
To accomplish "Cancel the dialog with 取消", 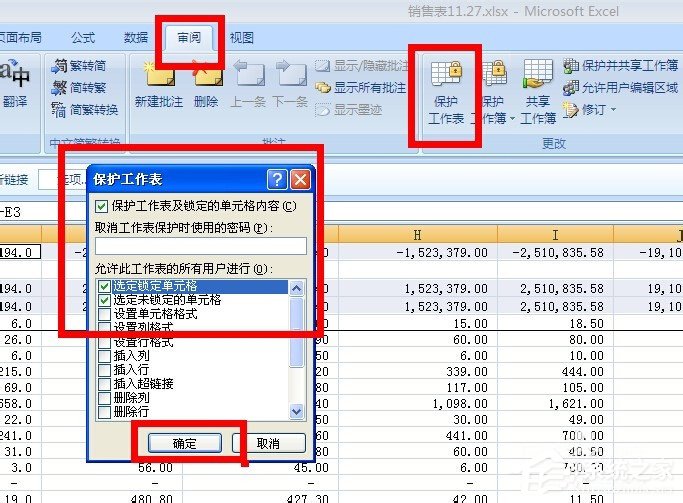I will click(x=269, y=443).
